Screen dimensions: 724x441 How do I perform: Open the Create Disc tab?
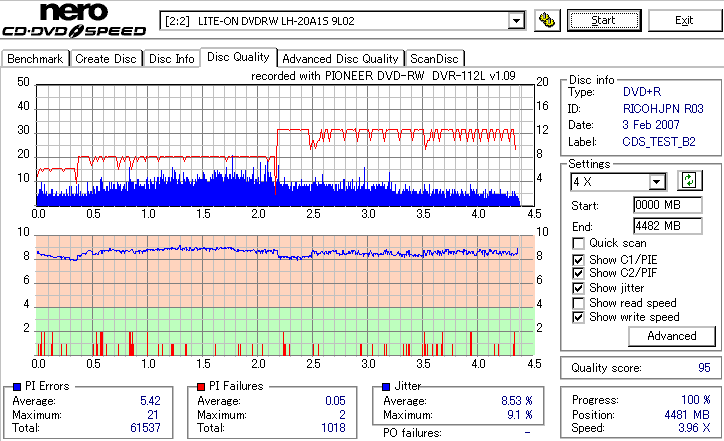[106, 59]
